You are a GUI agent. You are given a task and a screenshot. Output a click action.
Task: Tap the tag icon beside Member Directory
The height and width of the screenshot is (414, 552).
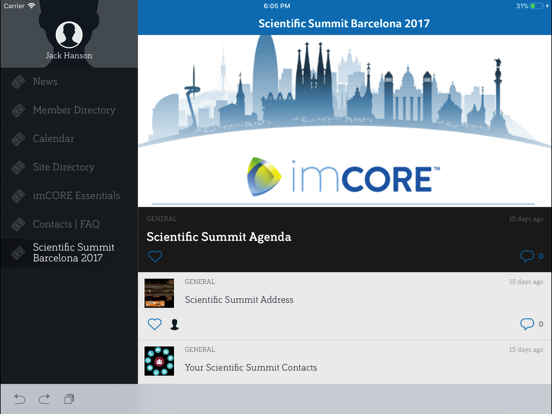click(x=18, y=110)
